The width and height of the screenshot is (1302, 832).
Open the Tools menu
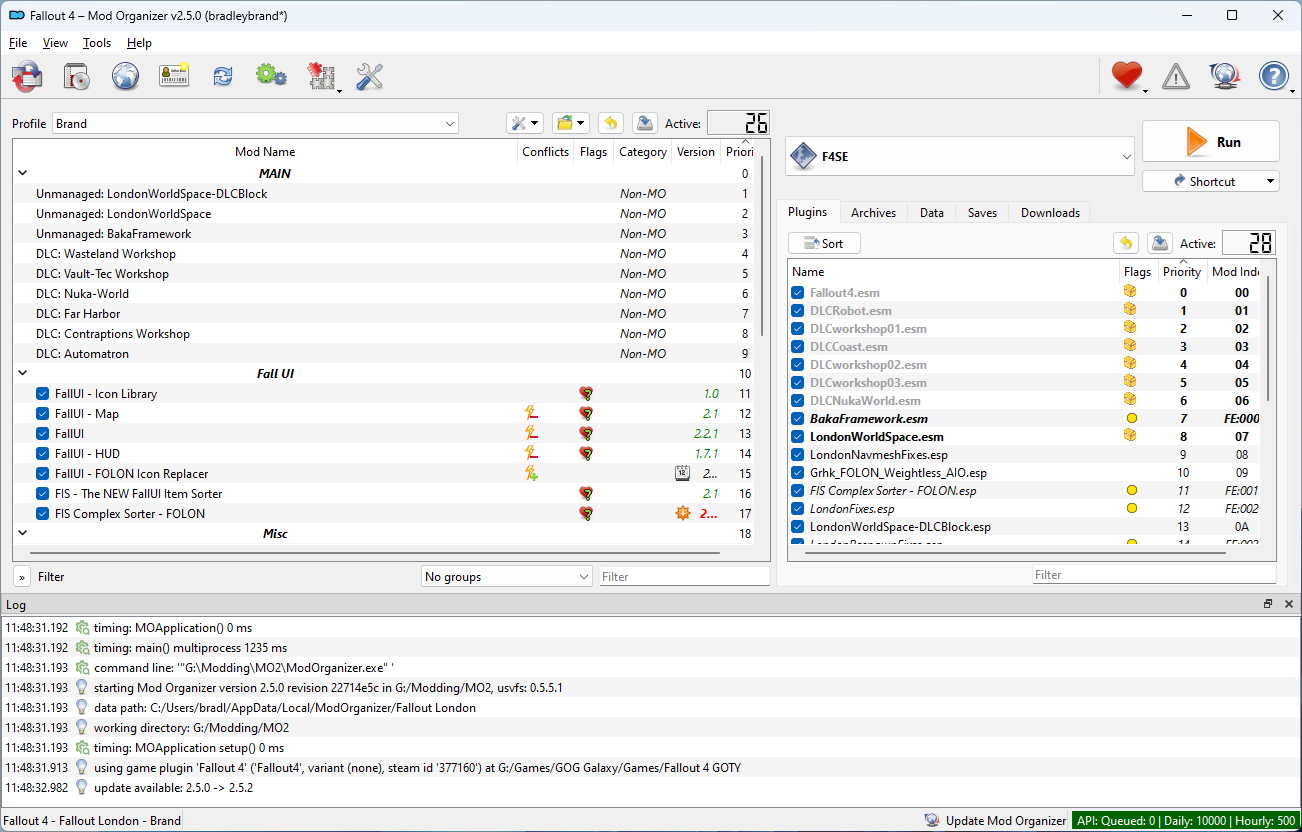97,43
